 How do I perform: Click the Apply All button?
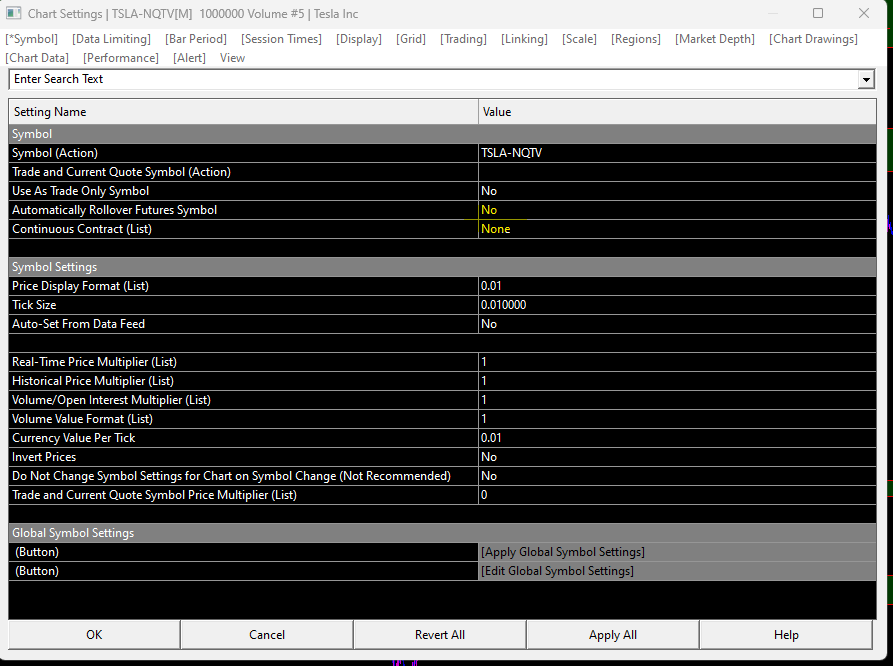click(x=613, y=635)
